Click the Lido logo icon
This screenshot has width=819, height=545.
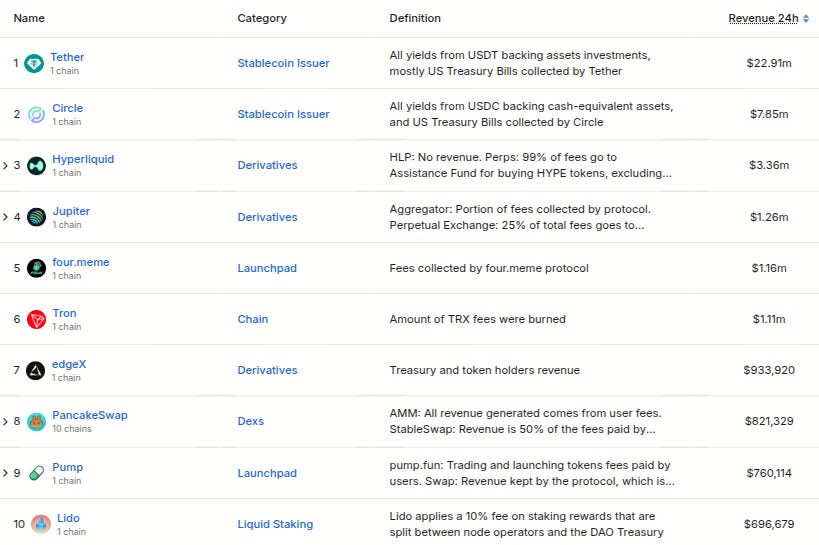[41, 524]
